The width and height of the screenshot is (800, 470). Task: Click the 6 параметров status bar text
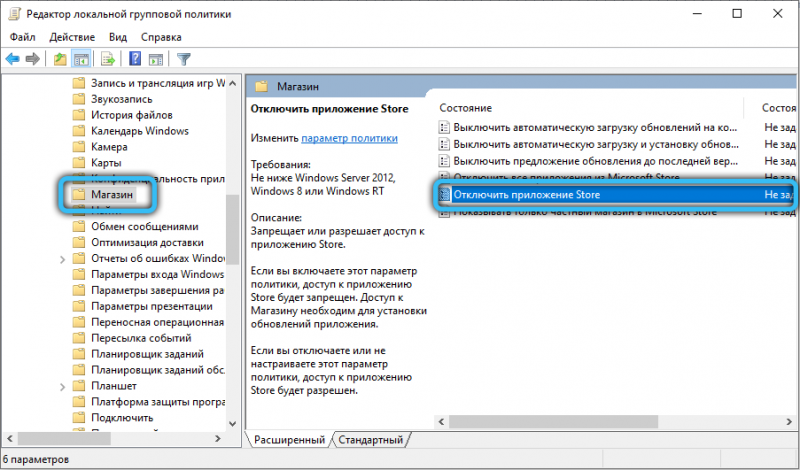(x=36, y=459)
